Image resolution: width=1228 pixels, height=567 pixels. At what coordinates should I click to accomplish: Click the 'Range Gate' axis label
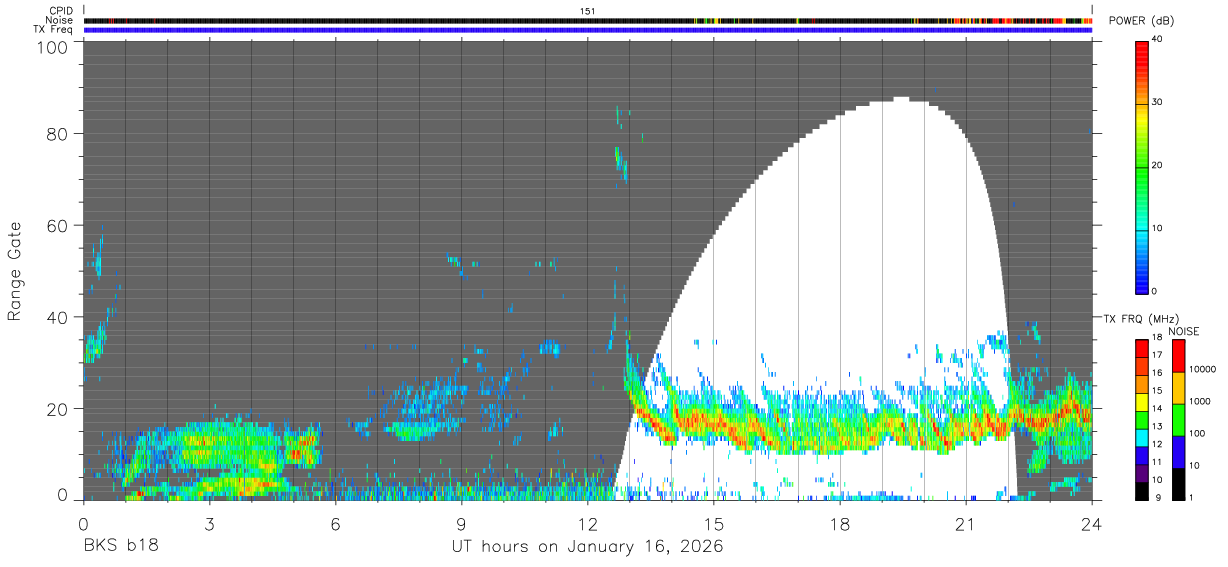click(15, 272)
